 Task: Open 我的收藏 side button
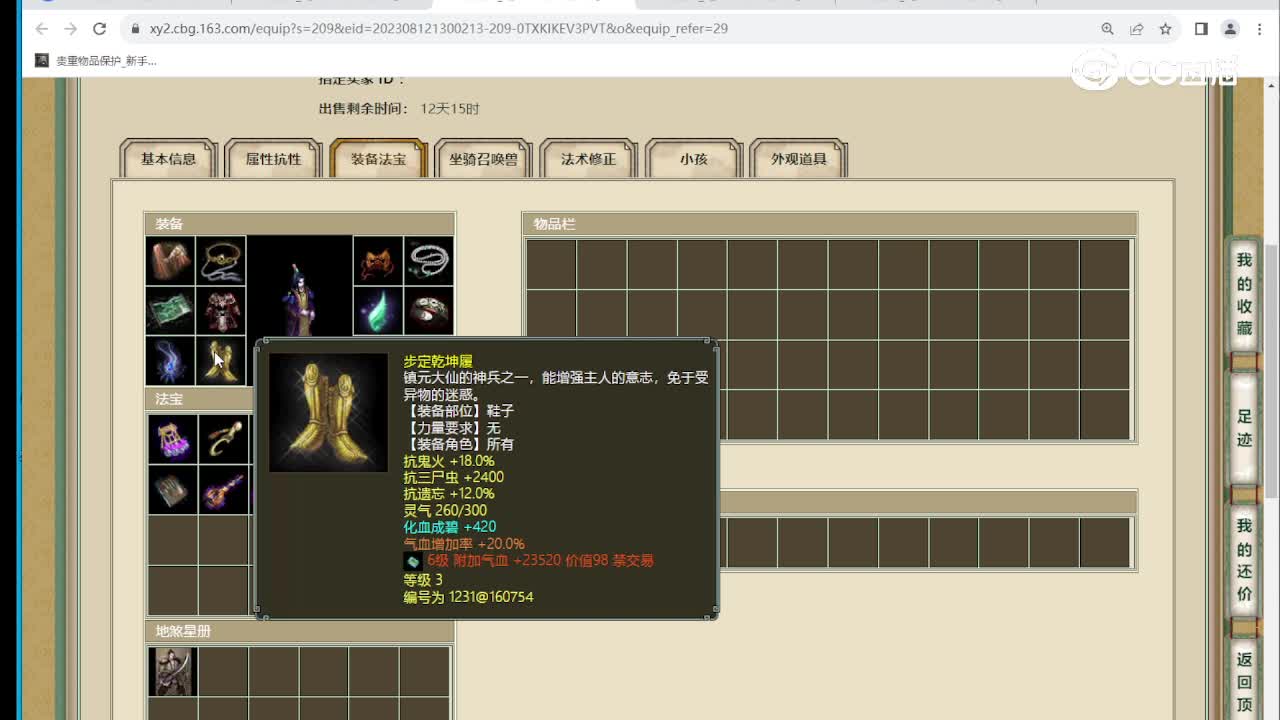point(1244,295)
